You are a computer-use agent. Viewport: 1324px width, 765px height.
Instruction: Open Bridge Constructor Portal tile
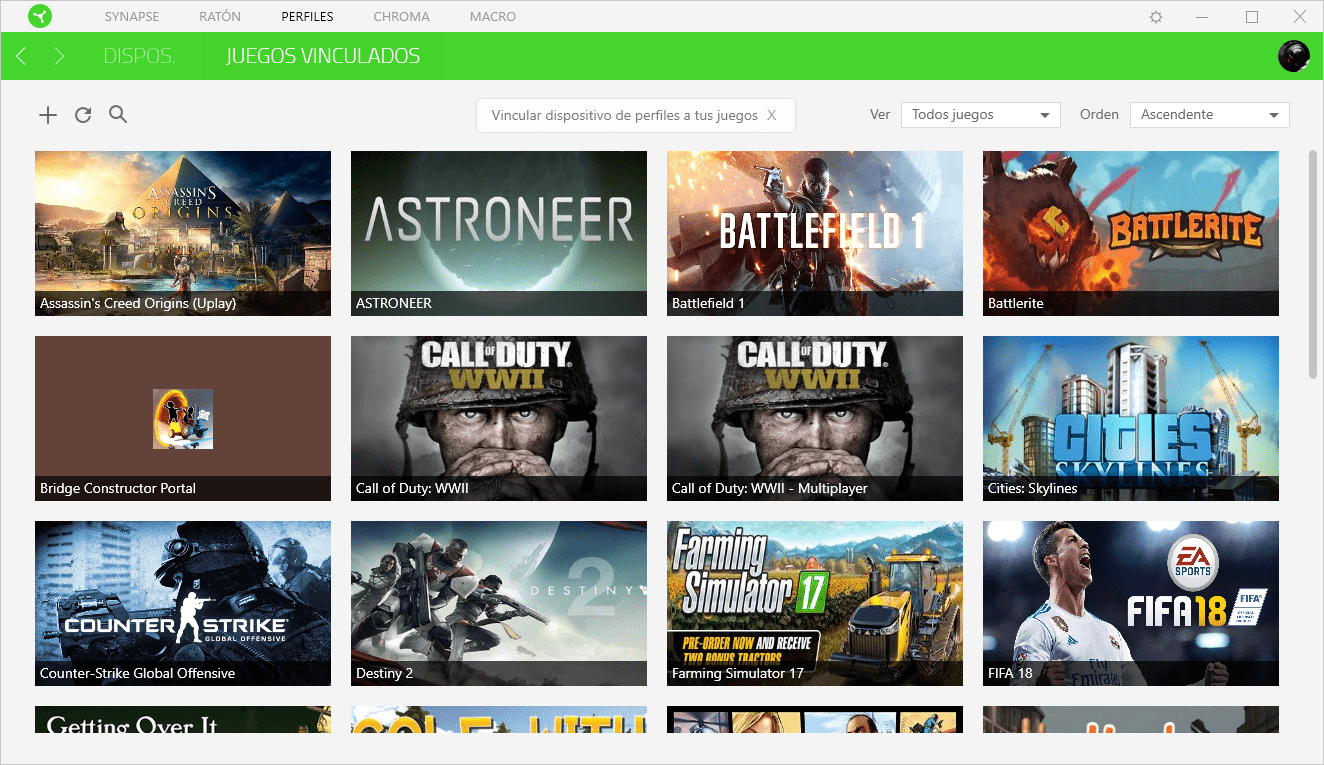[183, 418]
